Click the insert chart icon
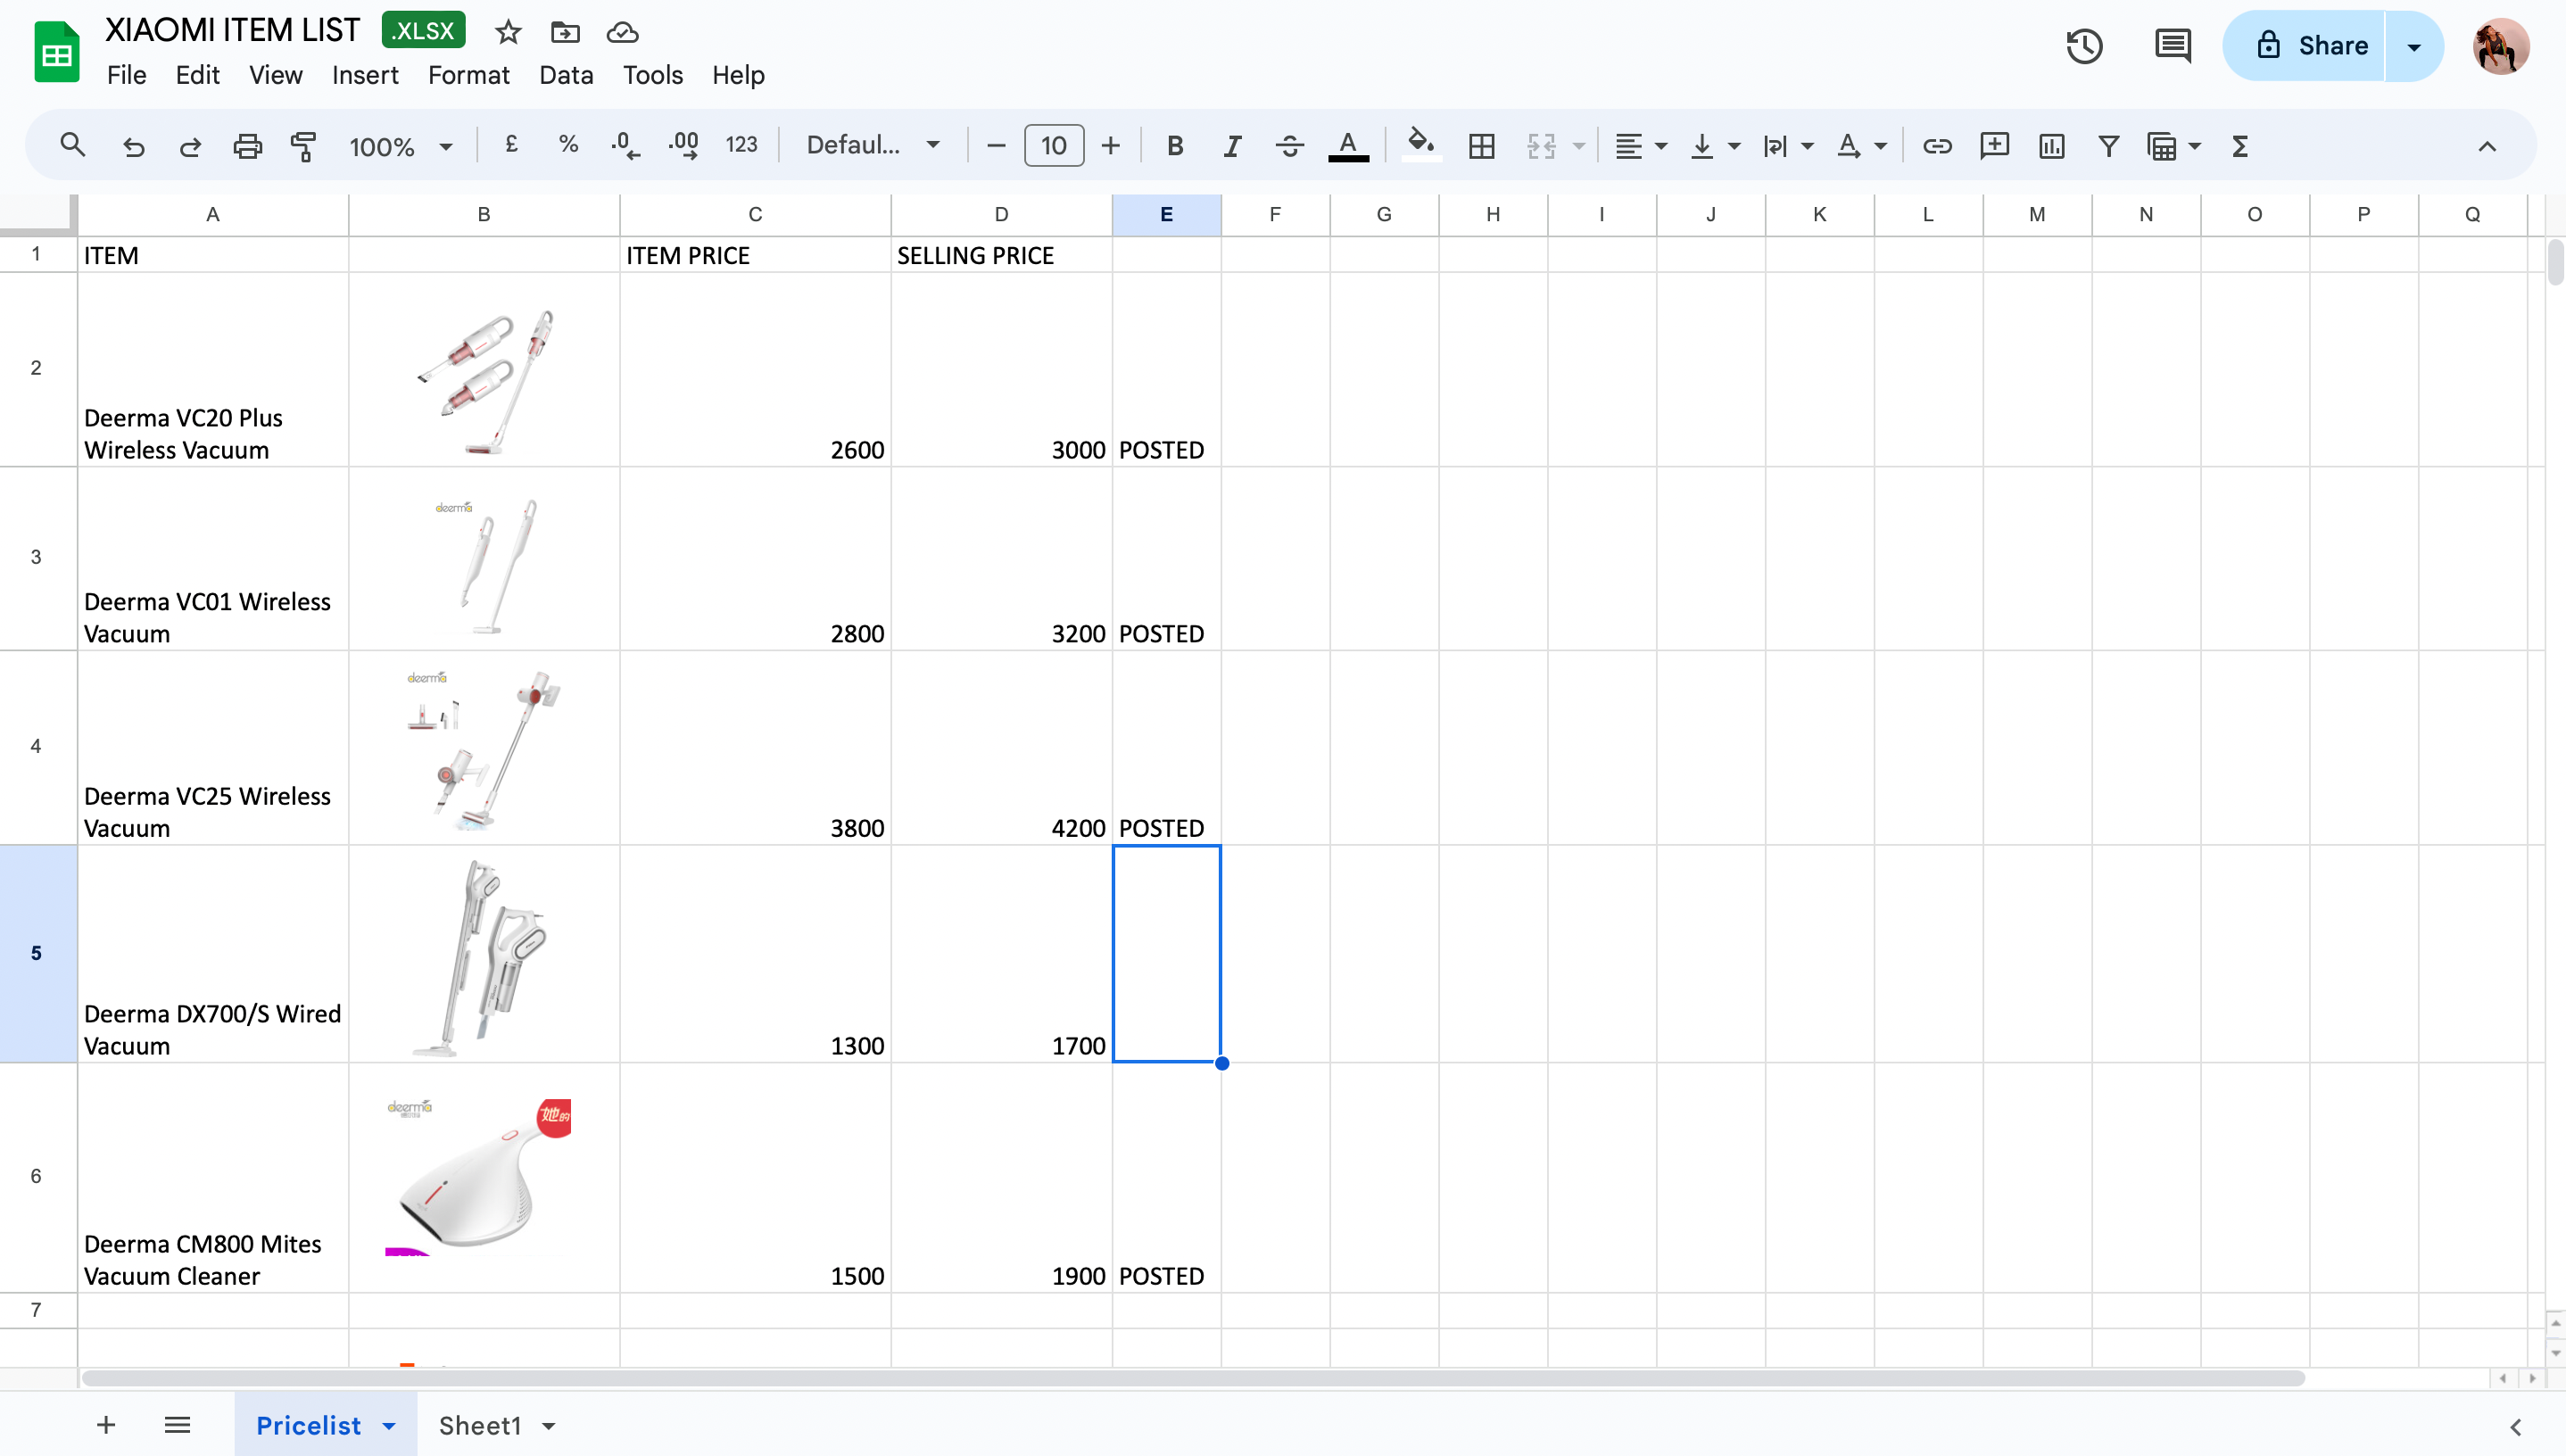This screenshot has height=1456, width=2566. [x=2051, y=146]
